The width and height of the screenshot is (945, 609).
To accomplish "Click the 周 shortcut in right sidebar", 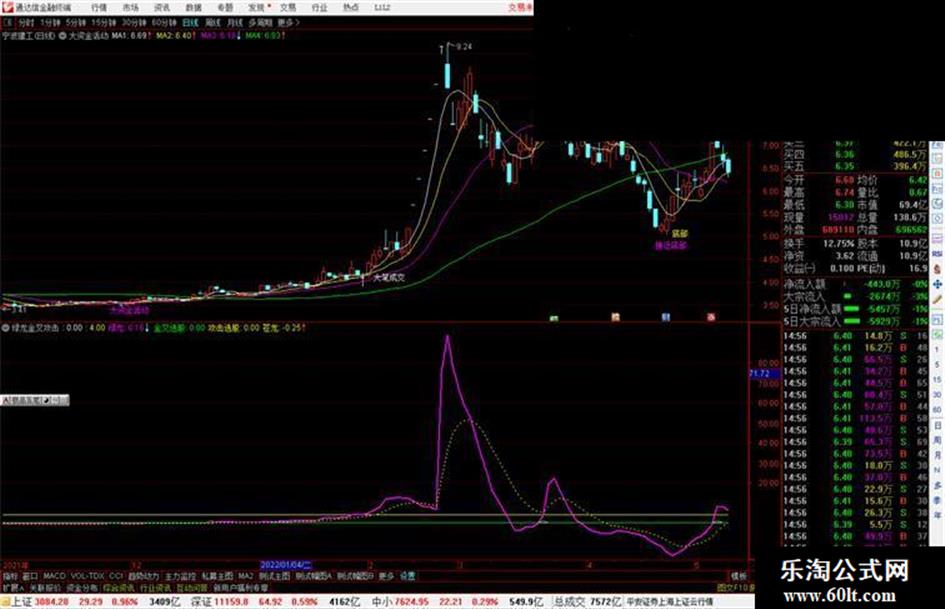I will click(937, 441).
